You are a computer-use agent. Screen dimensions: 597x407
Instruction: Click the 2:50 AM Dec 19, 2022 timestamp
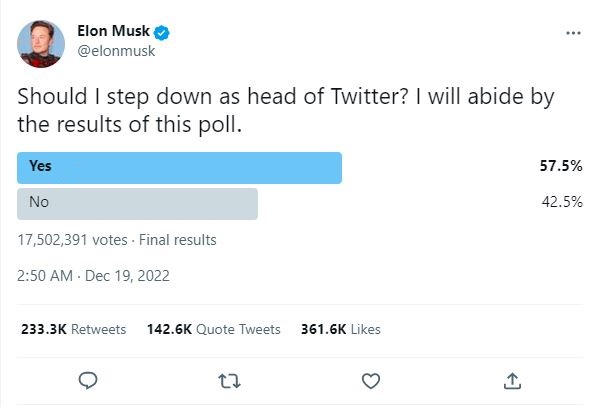(x=93, y=276)
